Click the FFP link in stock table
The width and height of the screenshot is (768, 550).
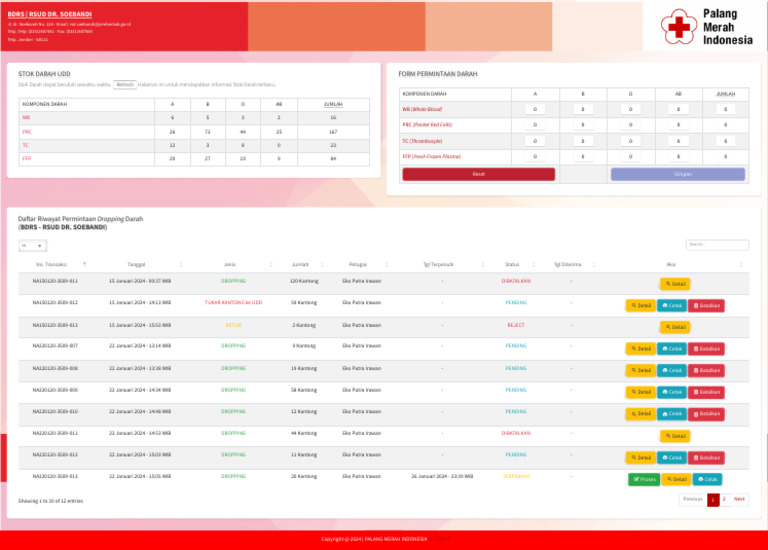[x=26, y=159]
